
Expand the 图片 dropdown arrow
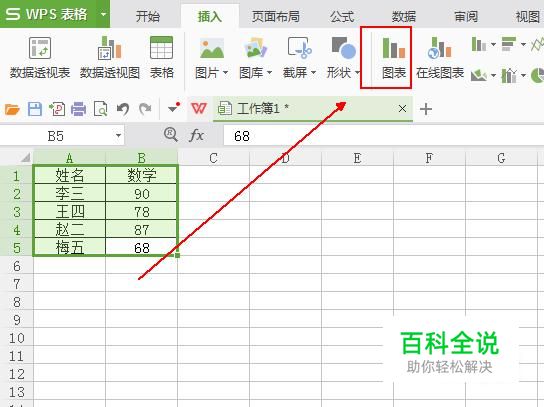click(225, 73)
